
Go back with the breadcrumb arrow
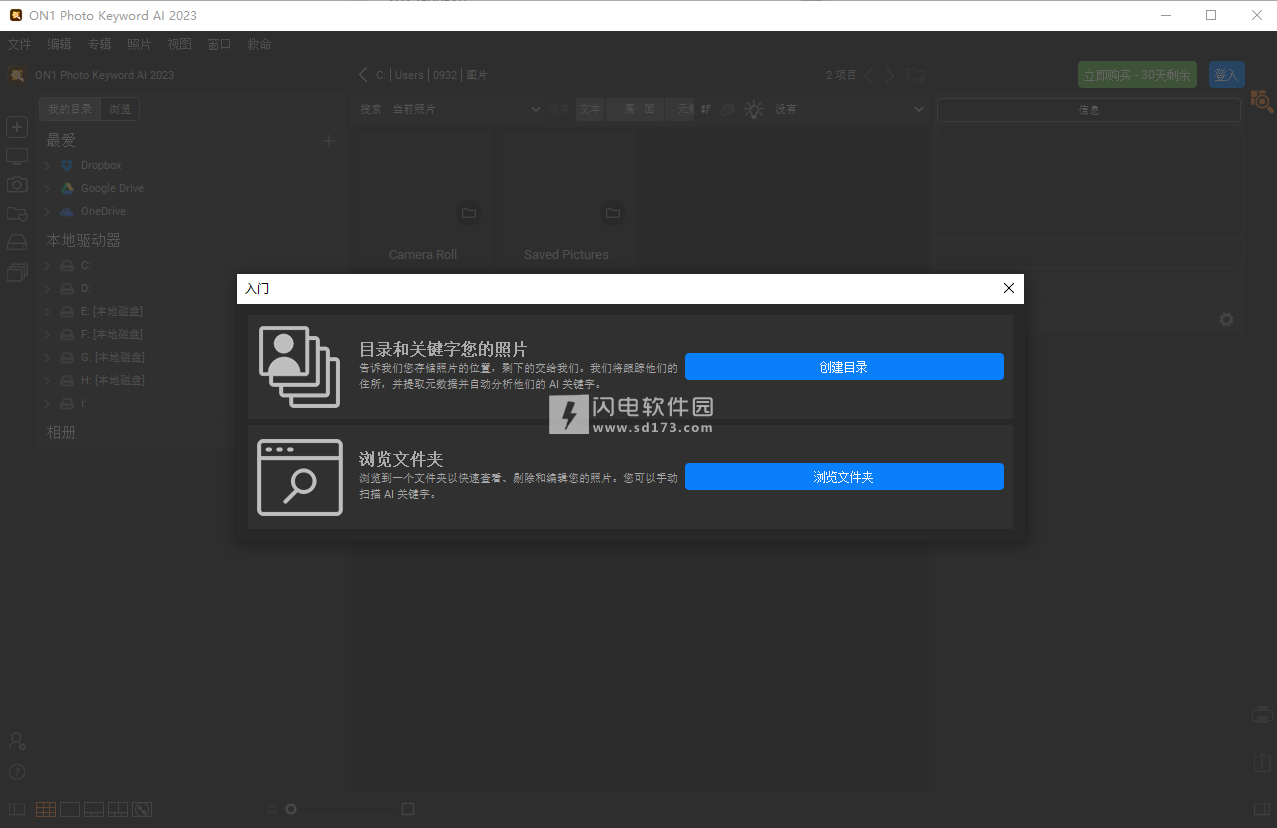click(363, 75)
